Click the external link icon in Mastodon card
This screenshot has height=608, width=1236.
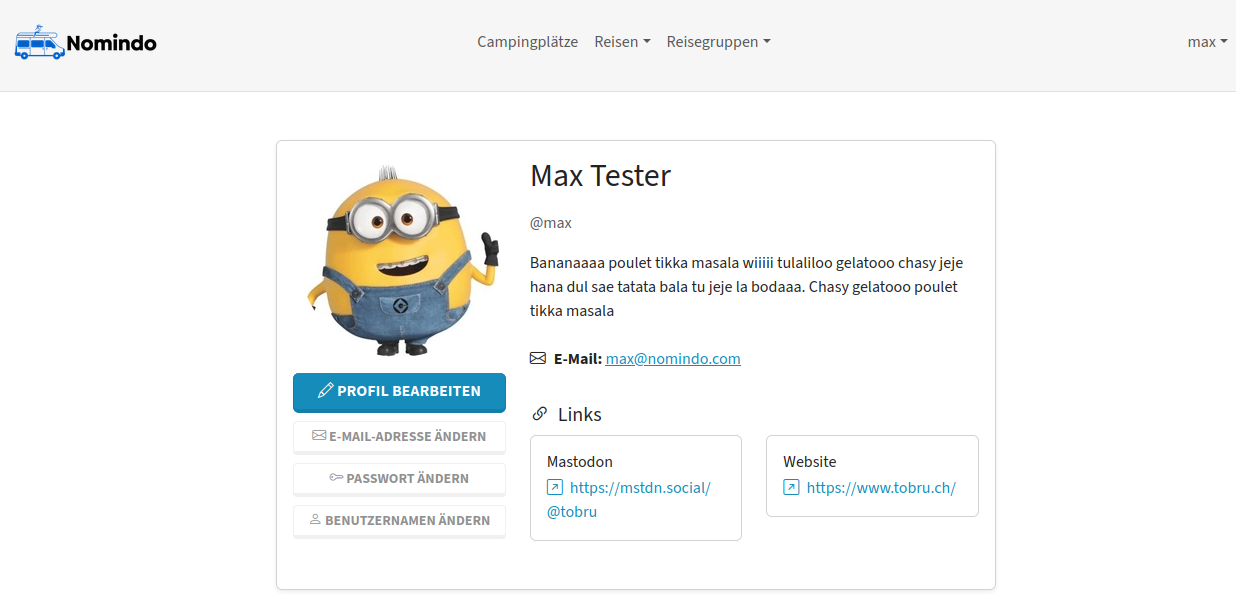click(x=555, y=488)
